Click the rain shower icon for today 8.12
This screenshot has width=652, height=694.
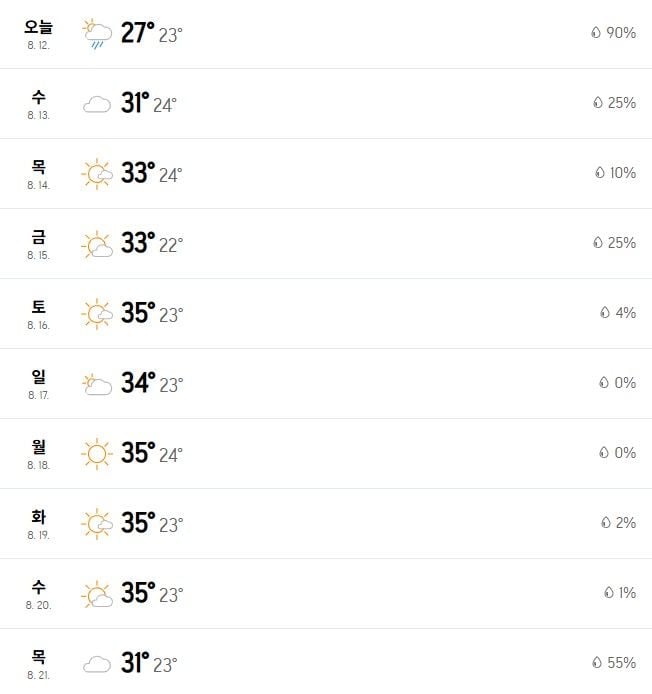click(x=97, y=34)
